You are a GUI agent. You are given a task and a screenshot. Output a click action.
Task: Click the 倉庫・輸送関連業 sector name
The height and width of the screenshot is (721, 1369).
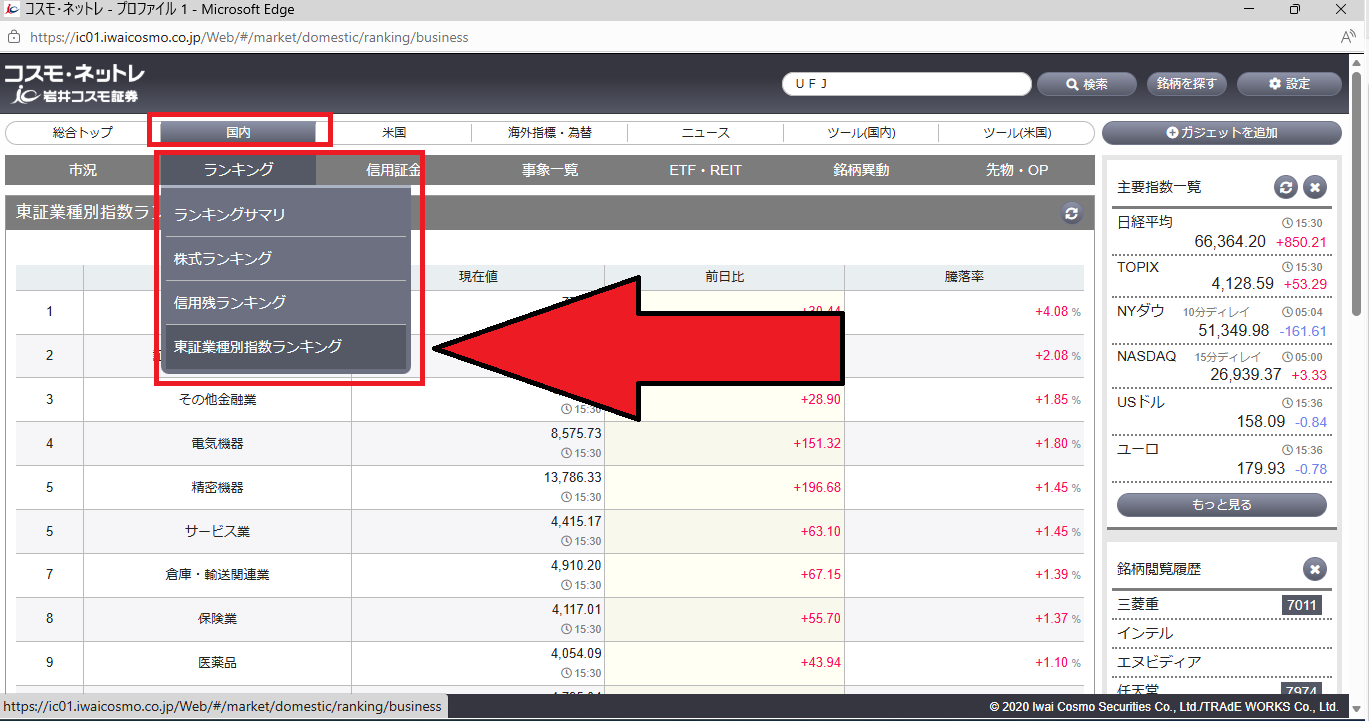pos(217,575)
